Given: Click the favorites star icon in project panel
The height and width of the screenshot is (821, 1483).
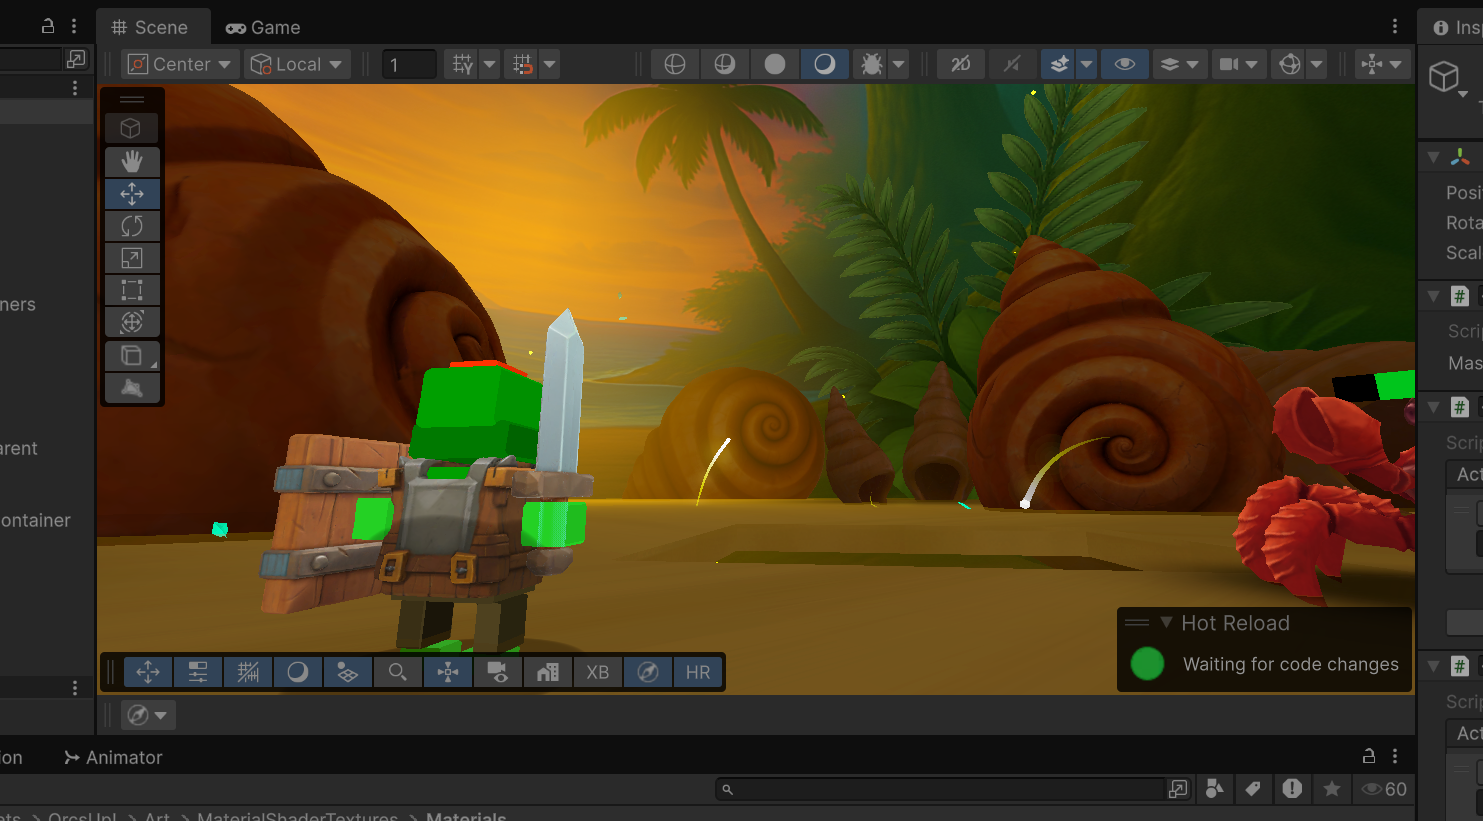Looking at the screenshot, I should pos(1331,789).
